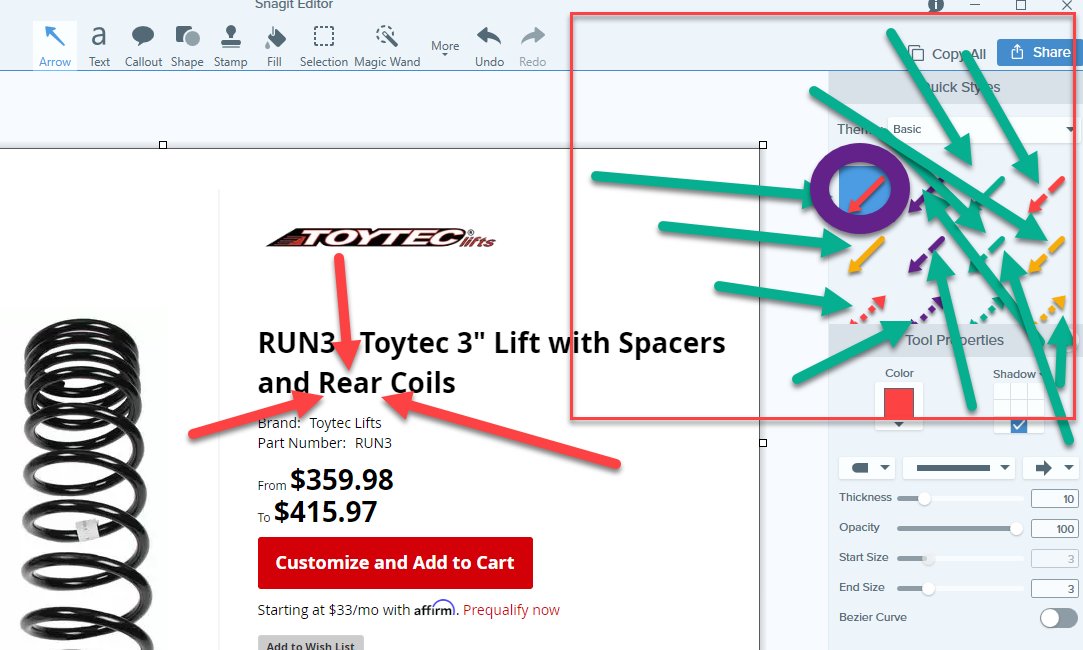
Task: Click the blue Share button
Action: tap(1039, 52)
